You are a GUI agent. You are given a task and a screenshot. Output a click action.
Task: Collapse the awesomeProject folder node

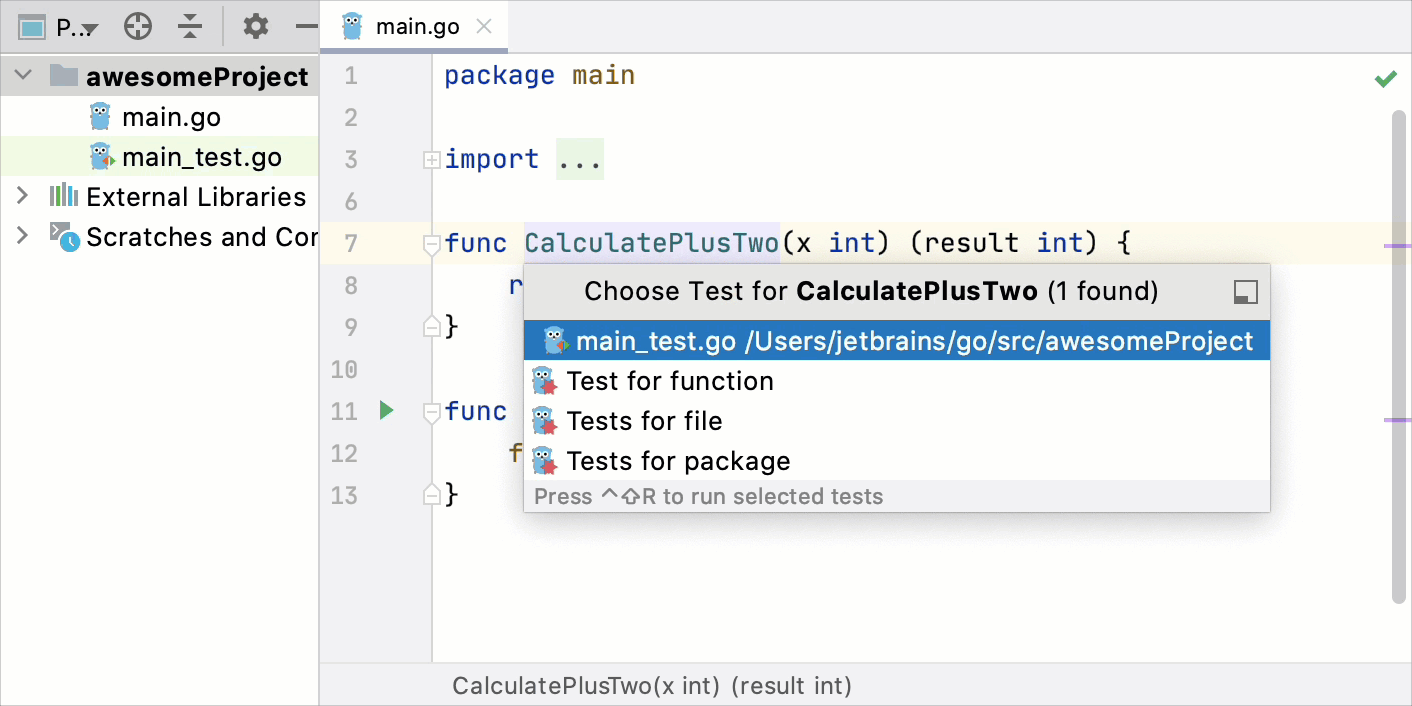pyautogui.click(x=25, y=77)
